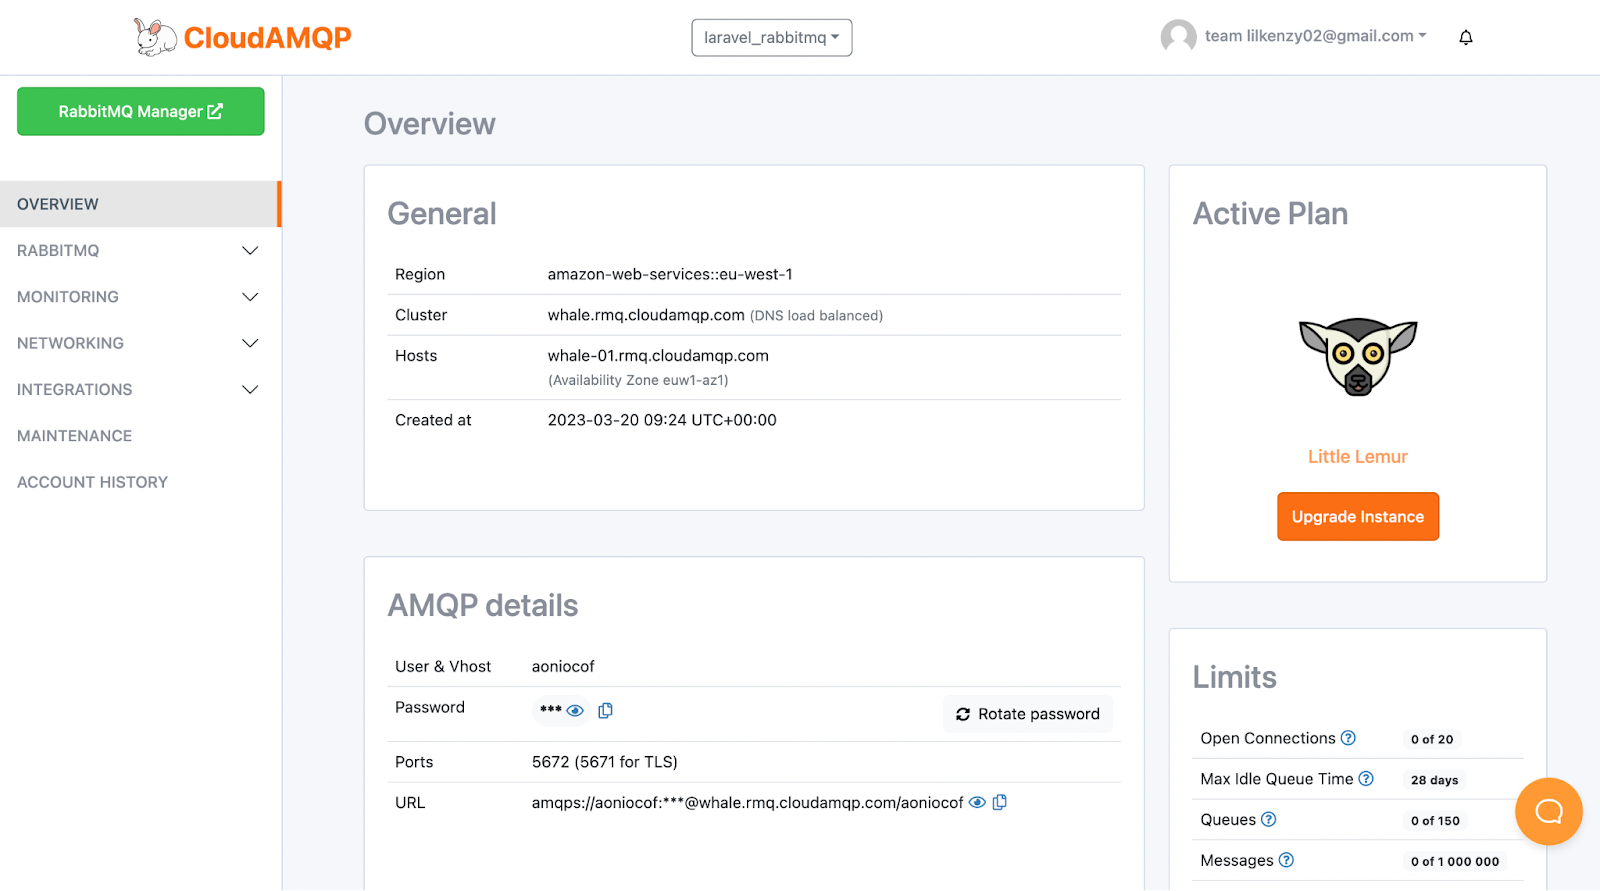Click the Little Lemur plan image
Image resolution: width=1600 pixels, height=891 pixels.
[1358, 357]
